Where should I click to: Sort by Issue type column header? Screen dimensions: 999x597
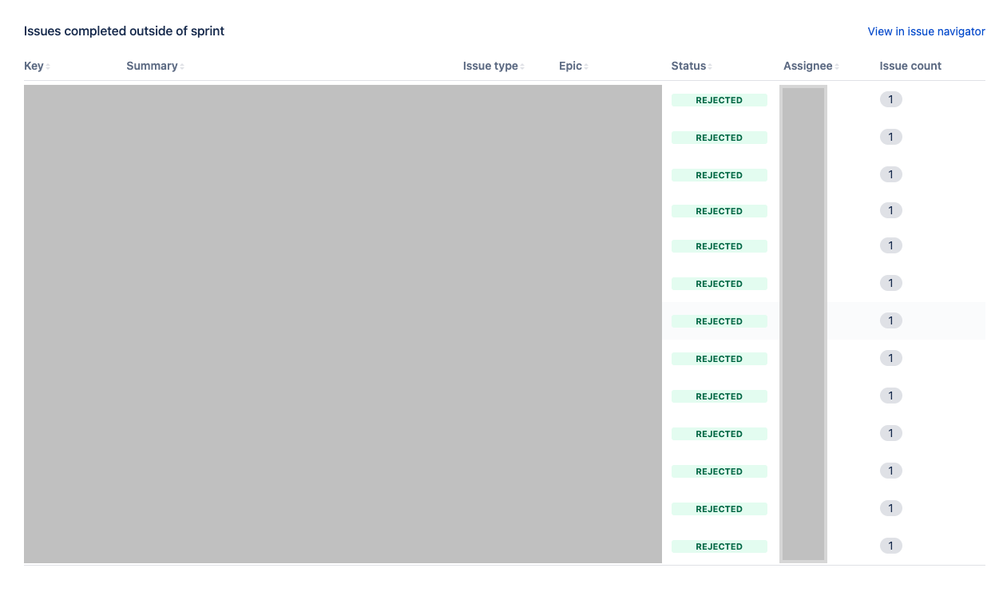pos(493,66)
